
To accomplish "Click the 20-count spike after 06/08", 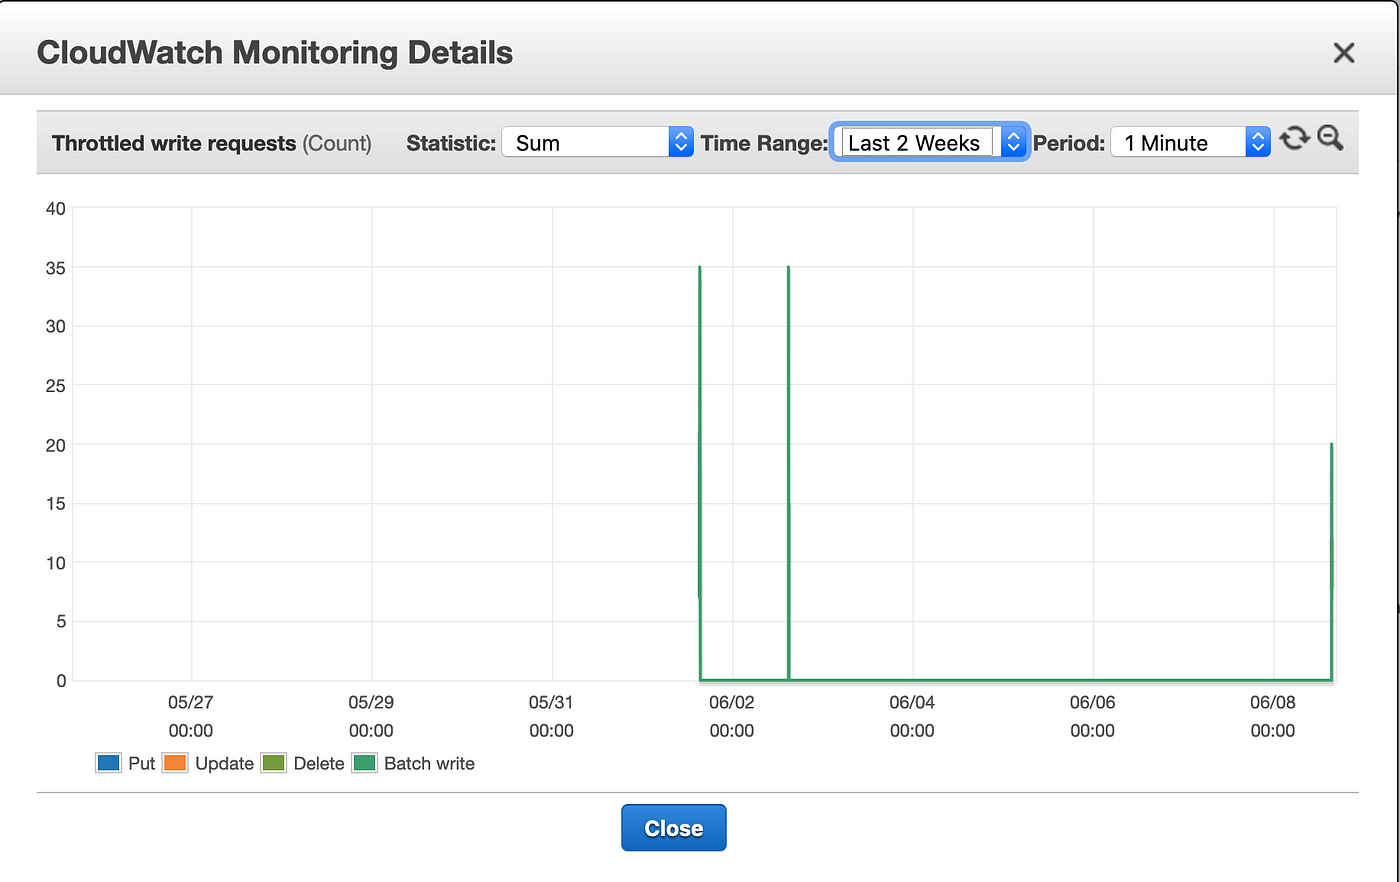I will point(1331,560).
